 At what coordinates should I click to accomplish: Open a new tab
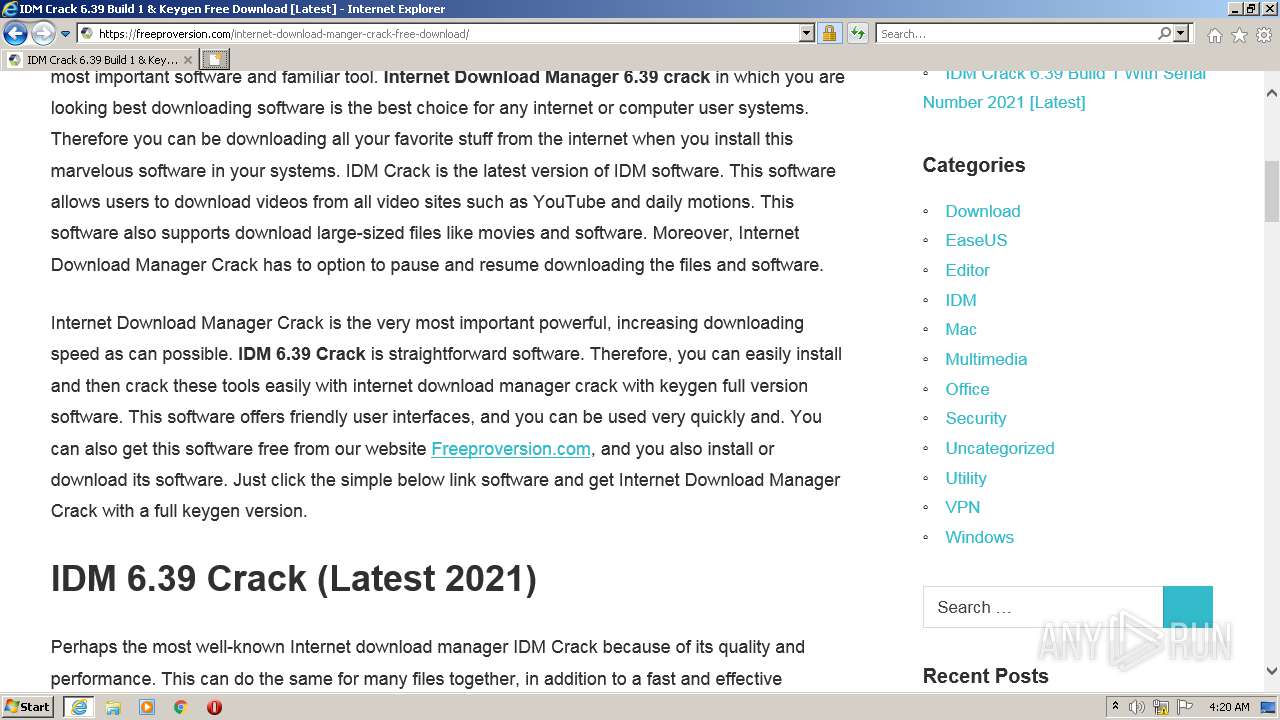coord(215,60)
